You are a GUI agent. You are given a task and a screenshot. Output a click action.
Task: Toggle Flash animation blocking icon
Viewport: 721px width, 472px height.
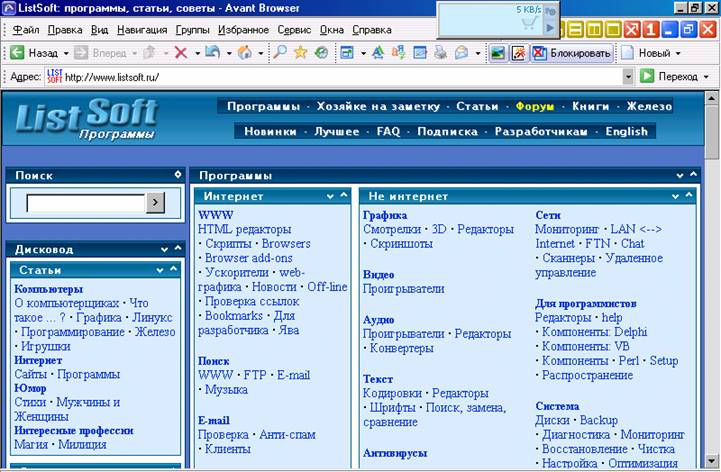coord(519,53)
